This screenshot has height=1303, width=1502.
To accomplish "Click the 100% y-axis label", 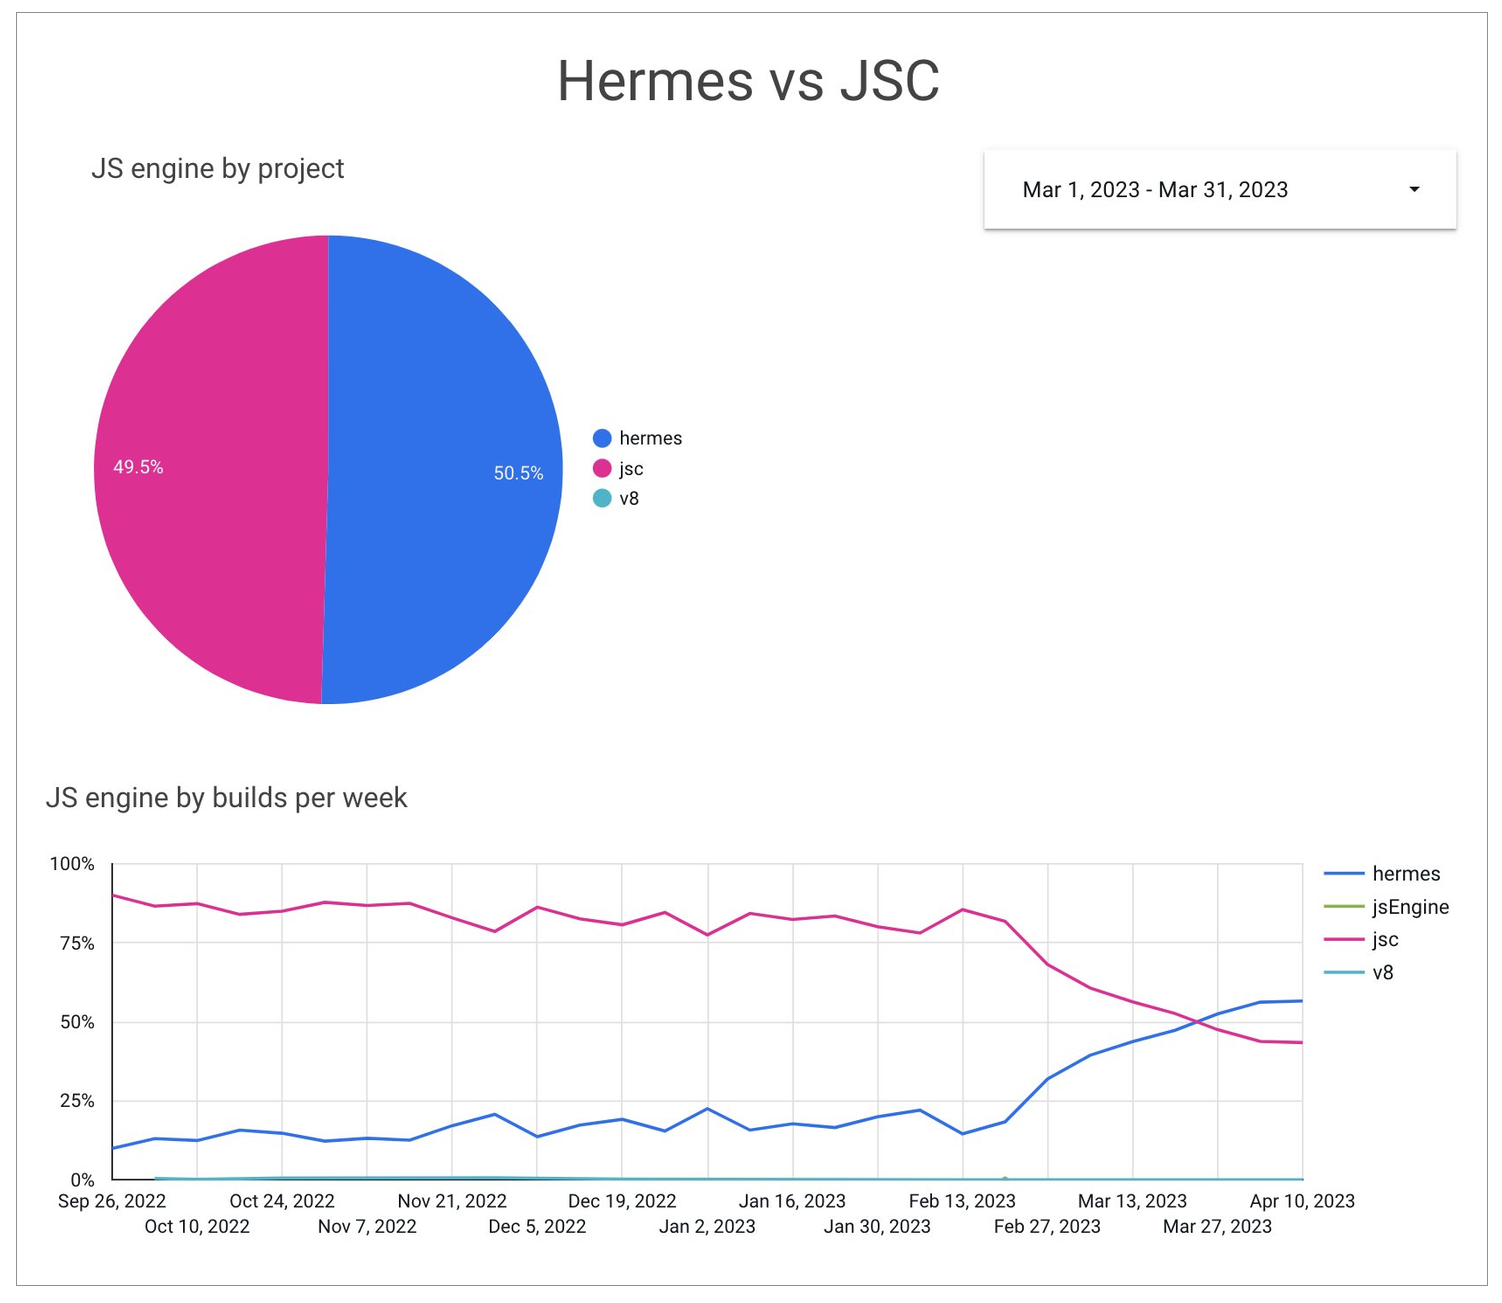I will coord(72,864).
